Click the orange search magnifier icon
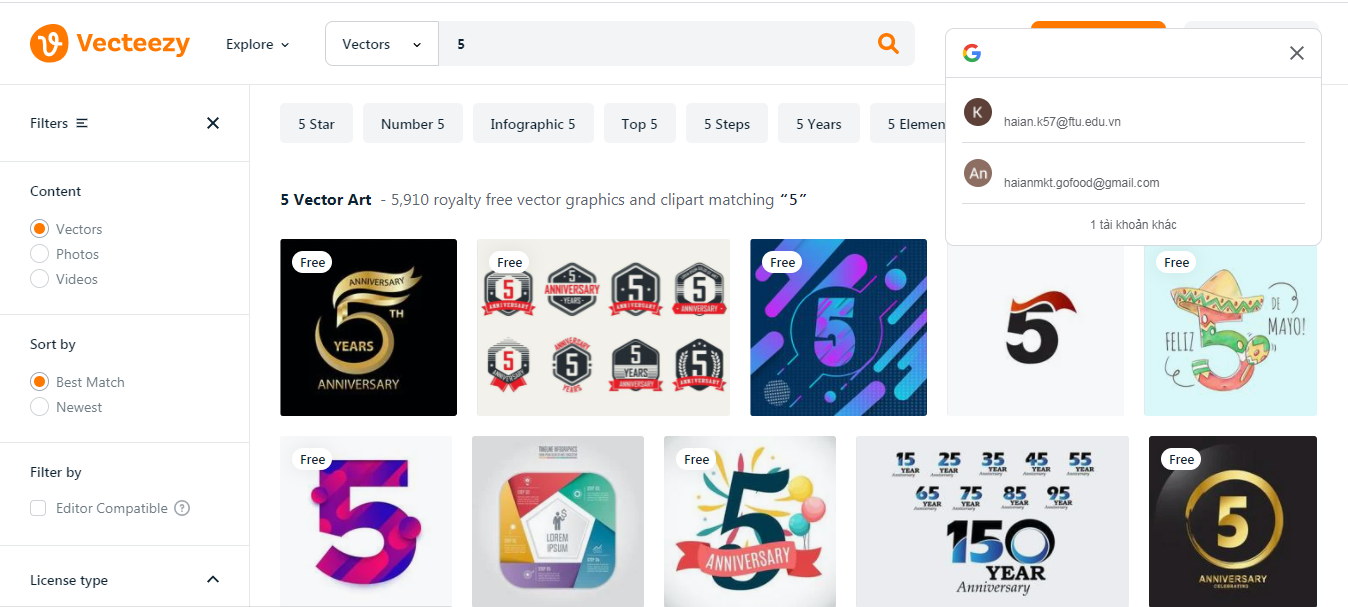The height and width of the screenshot is (607, 1348). click(887, 44)
